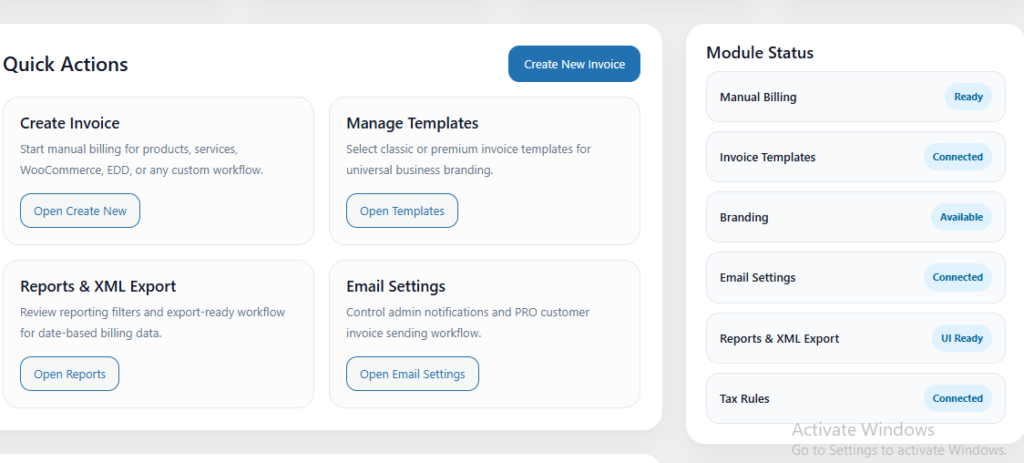Select the Manage Templates card heading

coord(412,123)
